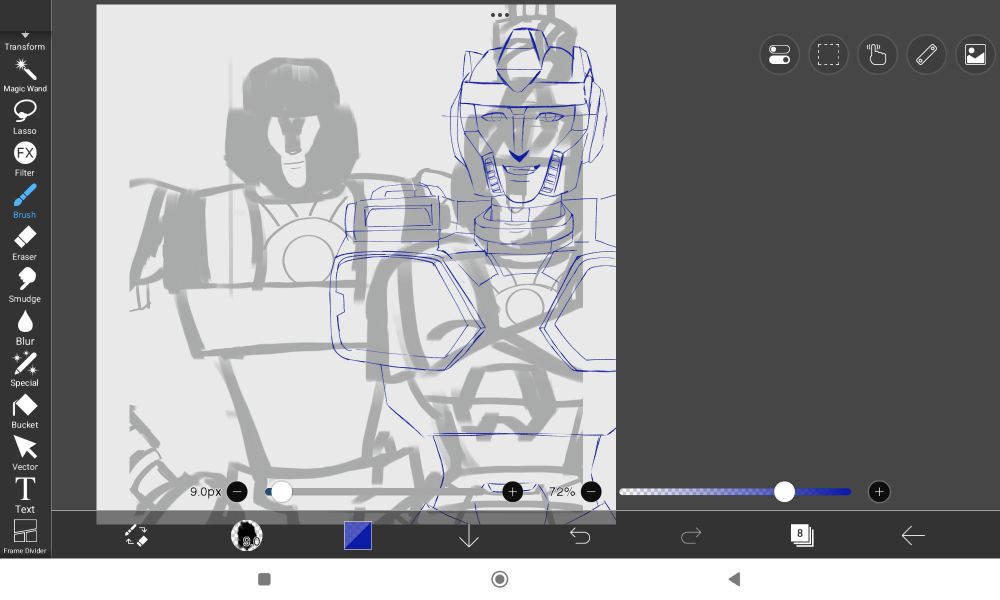Select the Special tool
Image resolution: width=1000 pixels, height=600 pixels.
pos(25,370)
